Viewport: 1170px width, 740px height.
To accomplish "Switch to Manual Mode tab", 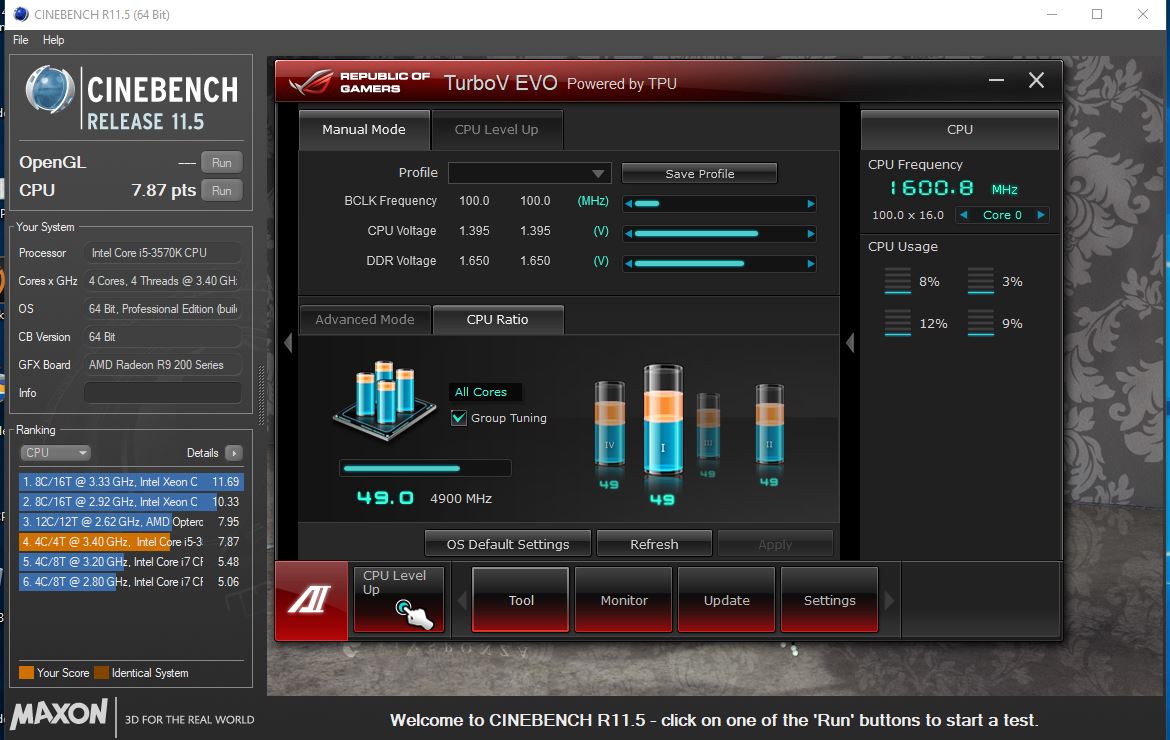I will [364, 130].
